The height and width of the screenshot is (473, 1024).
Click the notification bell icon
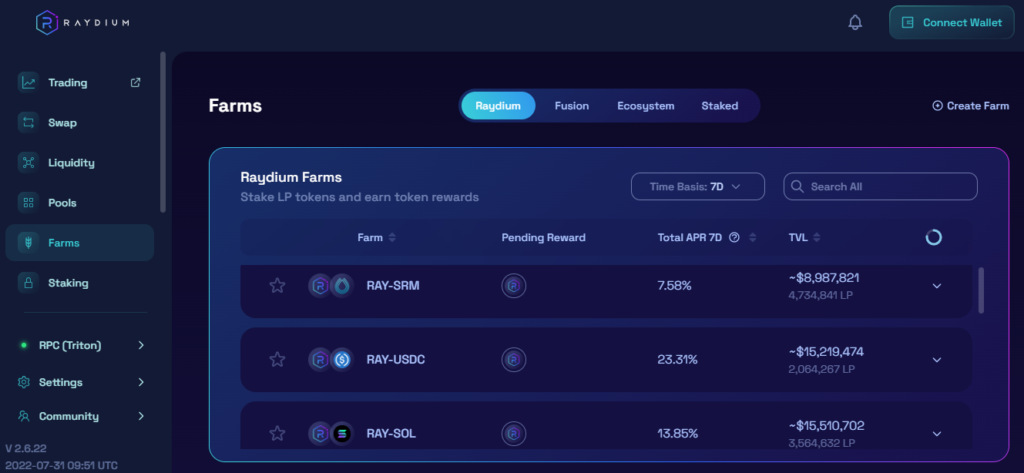point(855,23)
